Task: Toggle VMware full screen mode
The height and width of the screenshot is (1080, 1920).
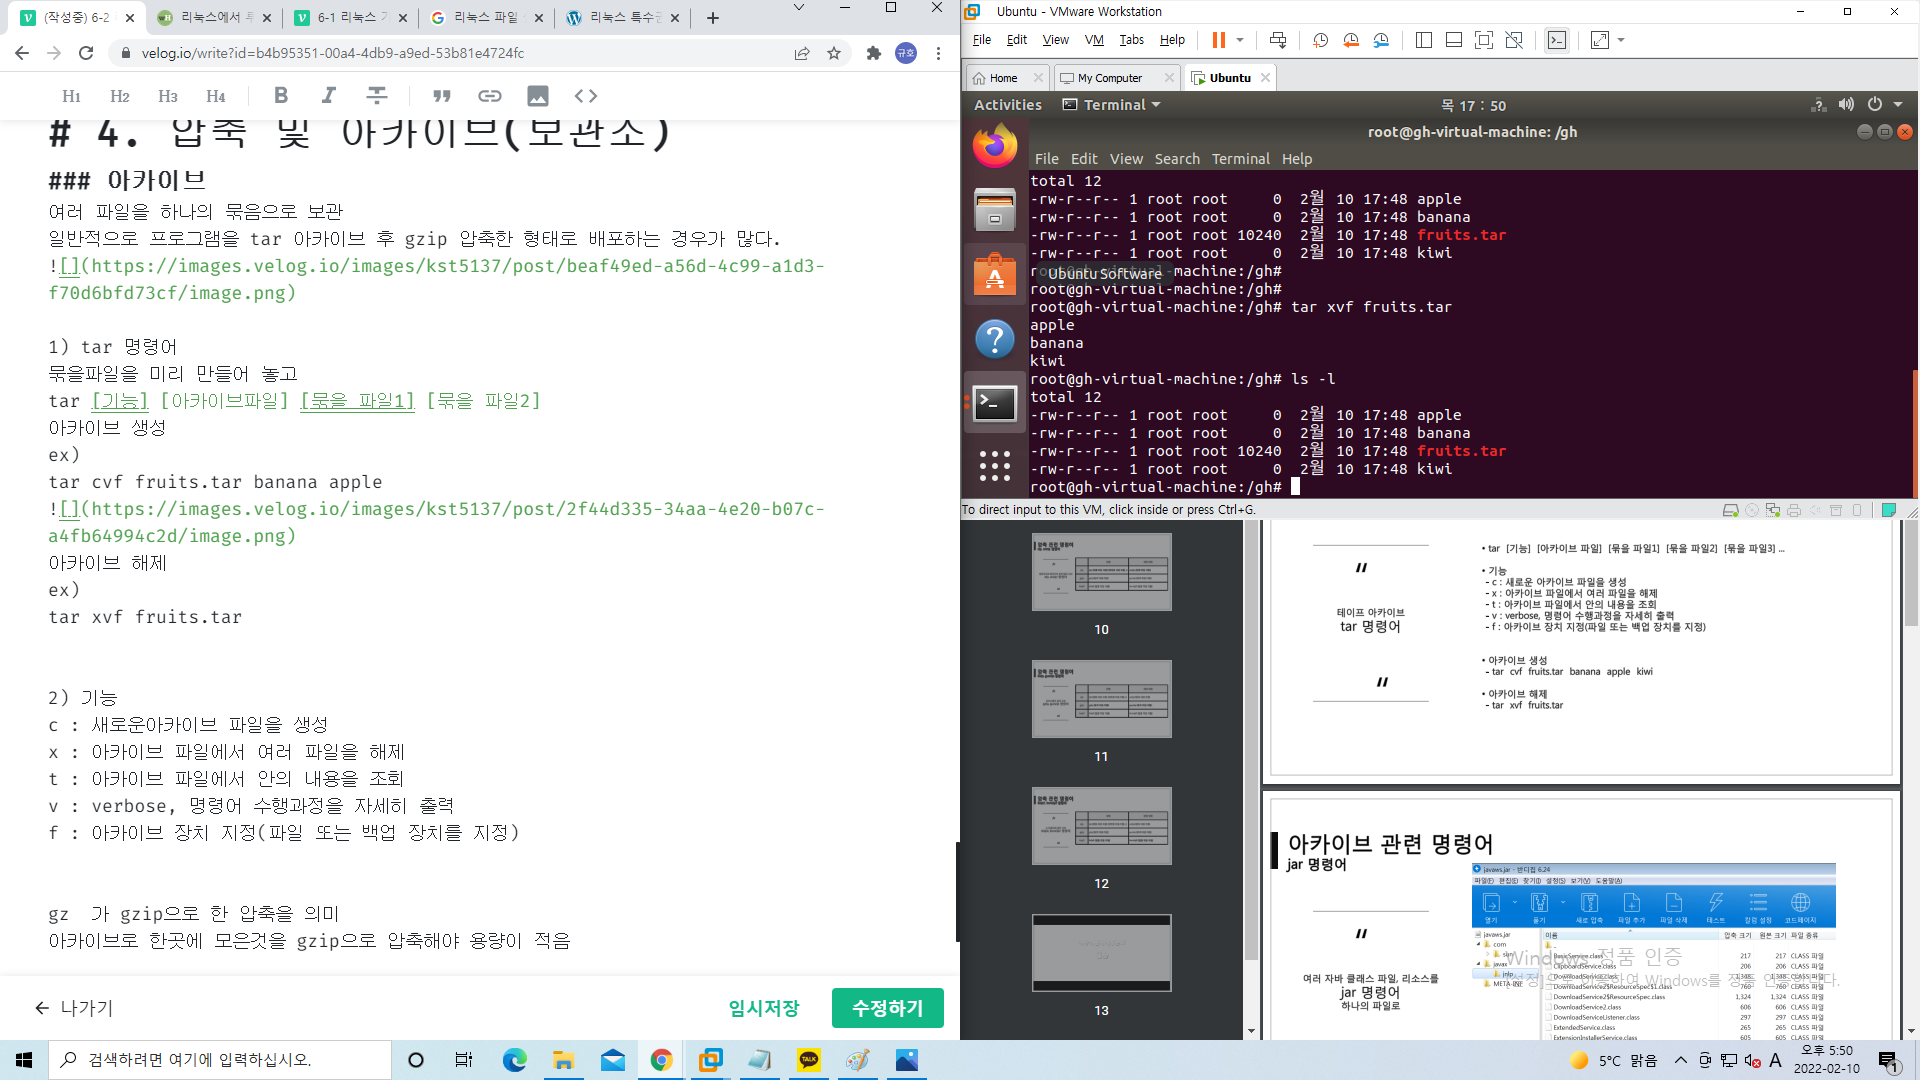Action: tap(1484, 40)
